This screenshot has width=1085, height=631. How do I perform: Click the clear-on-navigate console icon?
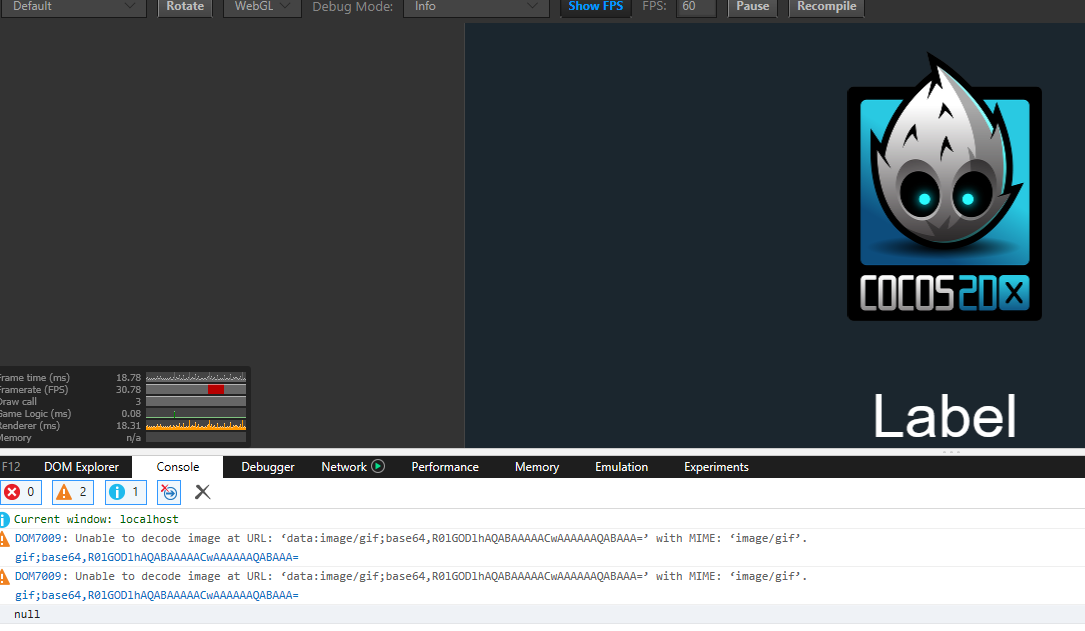pos(169,492)
